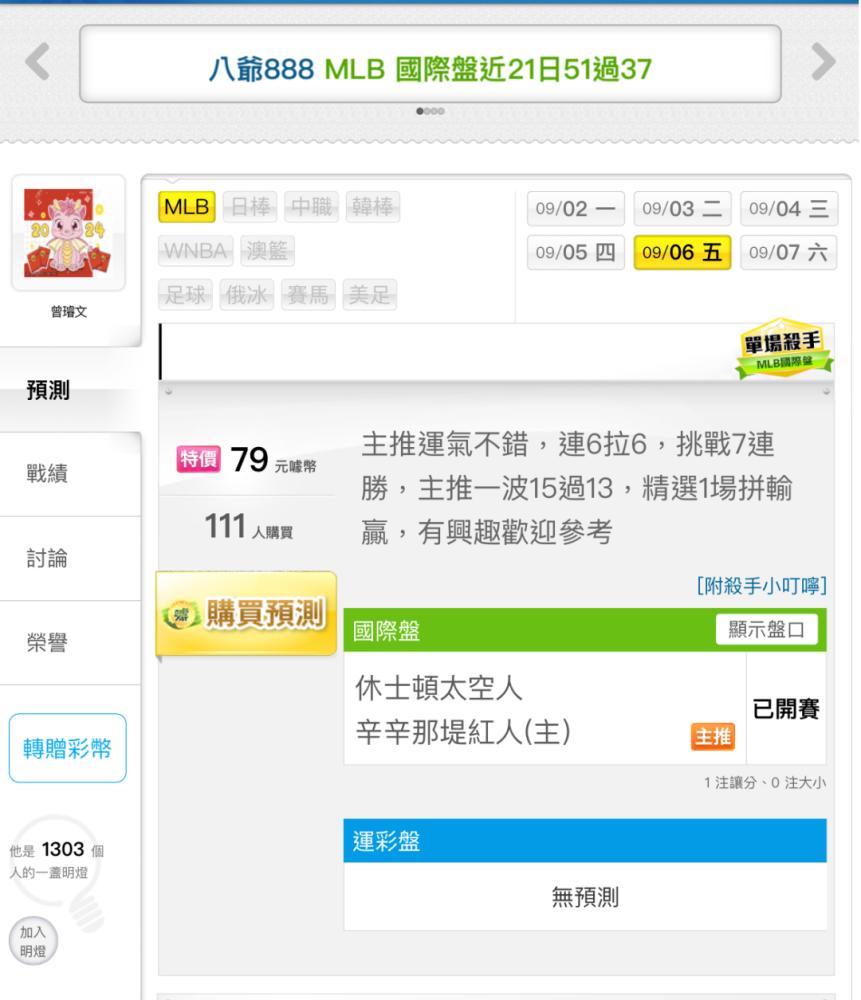Go to previous banner with left arrow
The width and height of the screenshot is (861, 1000).
pos(38,61)
